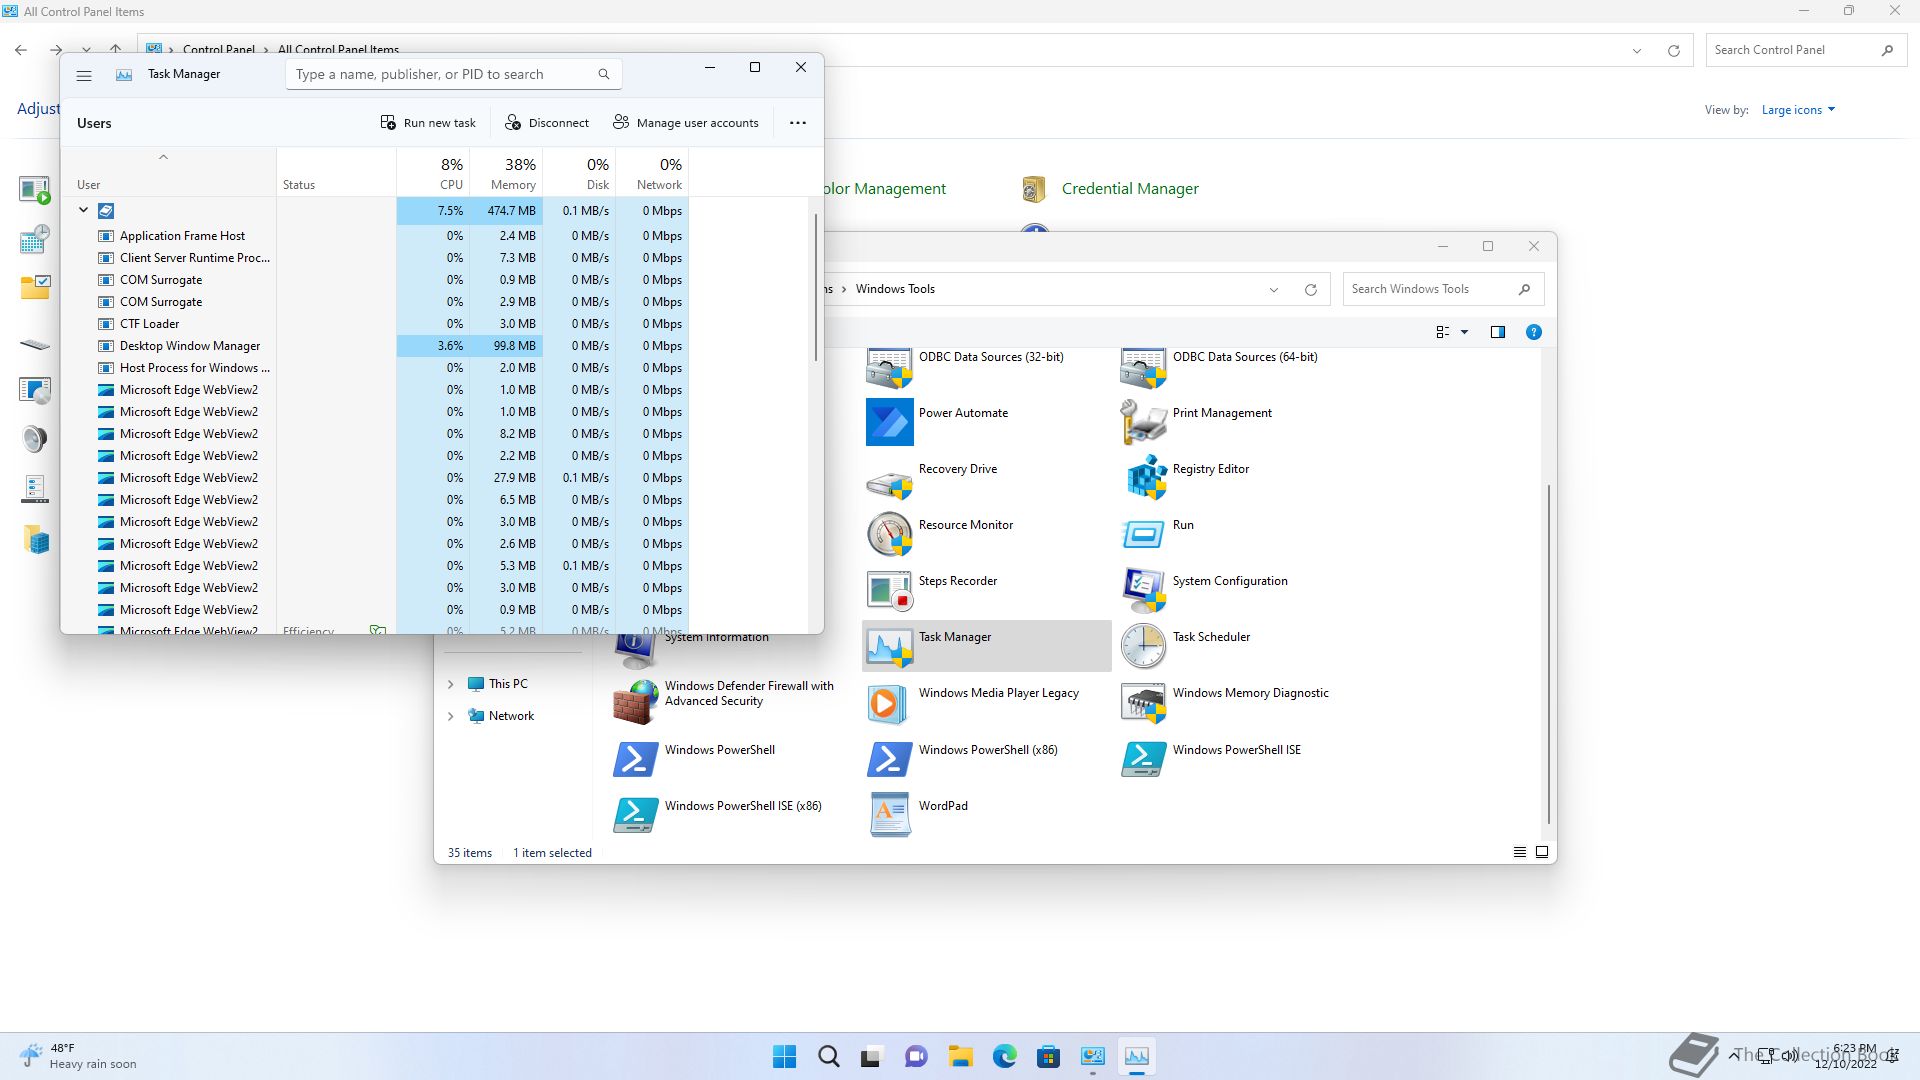Toggle preview pane in Windows Tools
Image resolution: width=1920 pixels, height=1080 pixels.
coord(1498,332)
